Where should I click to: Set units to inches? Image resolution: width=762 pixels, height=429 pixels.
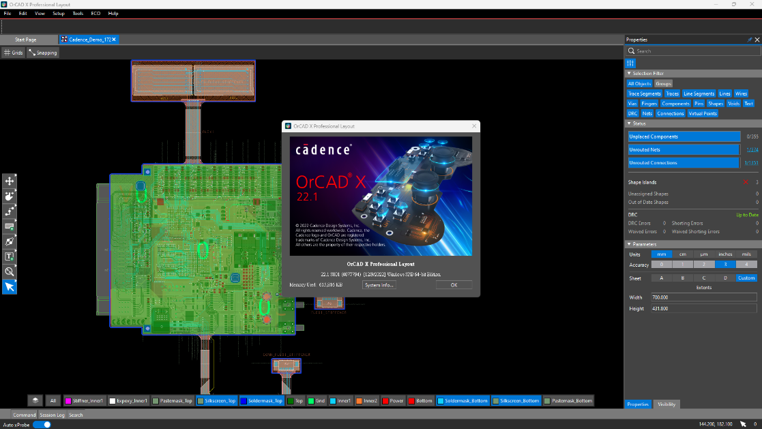(725, 254)
